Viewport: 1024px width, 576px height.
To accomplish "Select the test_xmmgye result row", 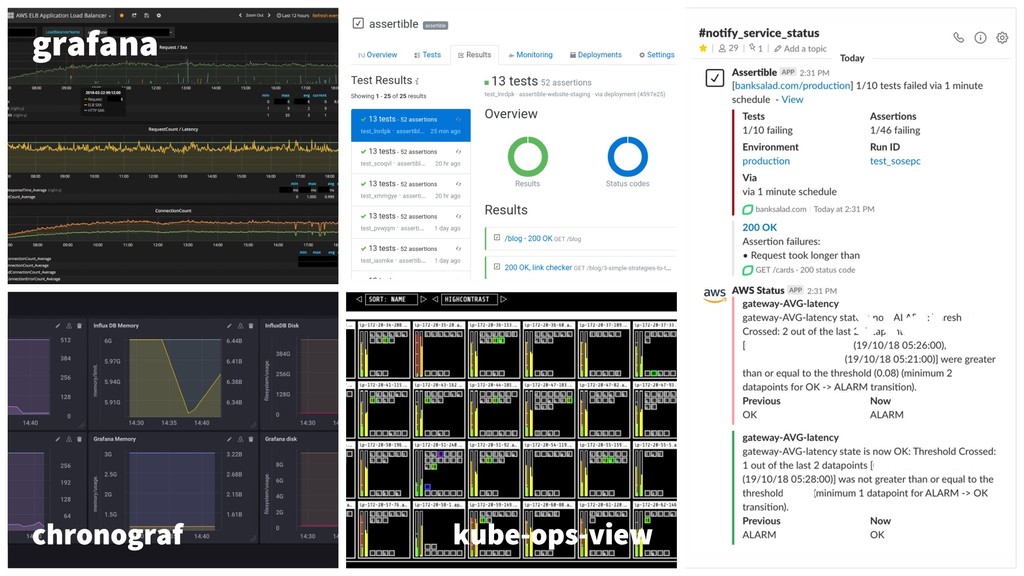I will (411, 189).
